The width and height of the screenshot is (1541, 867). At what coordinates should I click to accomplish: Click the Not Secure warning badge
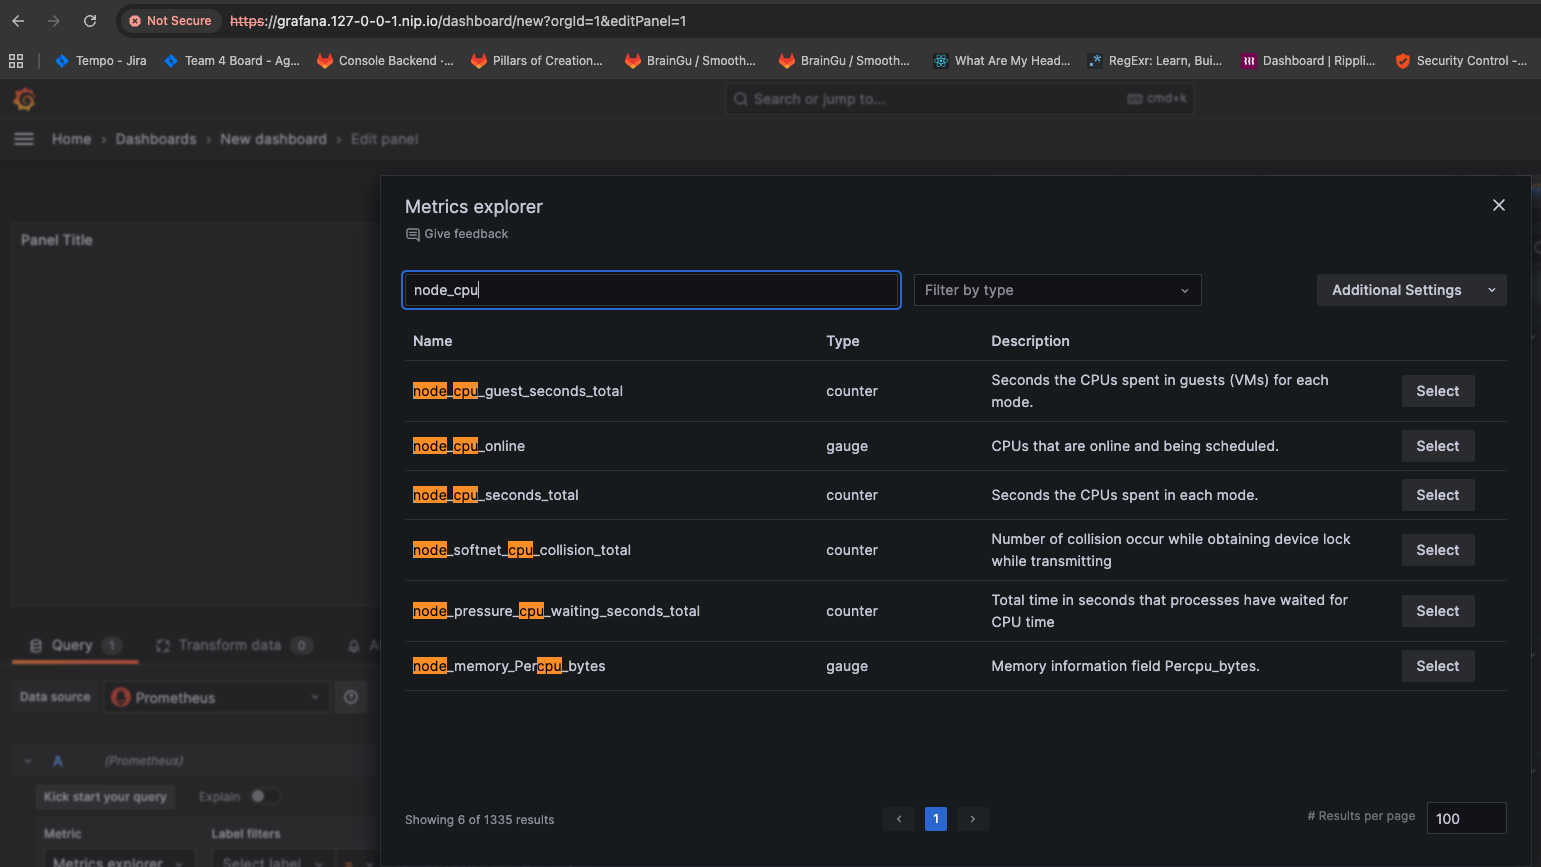[170, 21]
